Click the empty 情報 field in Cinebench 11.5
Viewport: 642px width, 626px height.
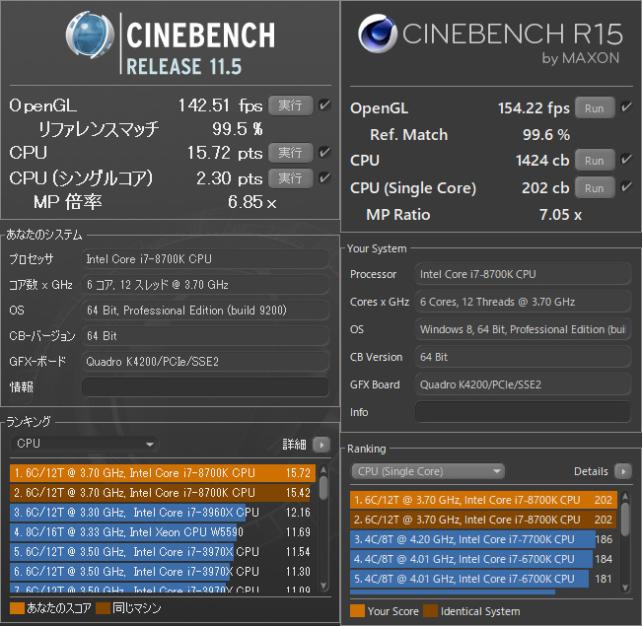click(205, 387)
